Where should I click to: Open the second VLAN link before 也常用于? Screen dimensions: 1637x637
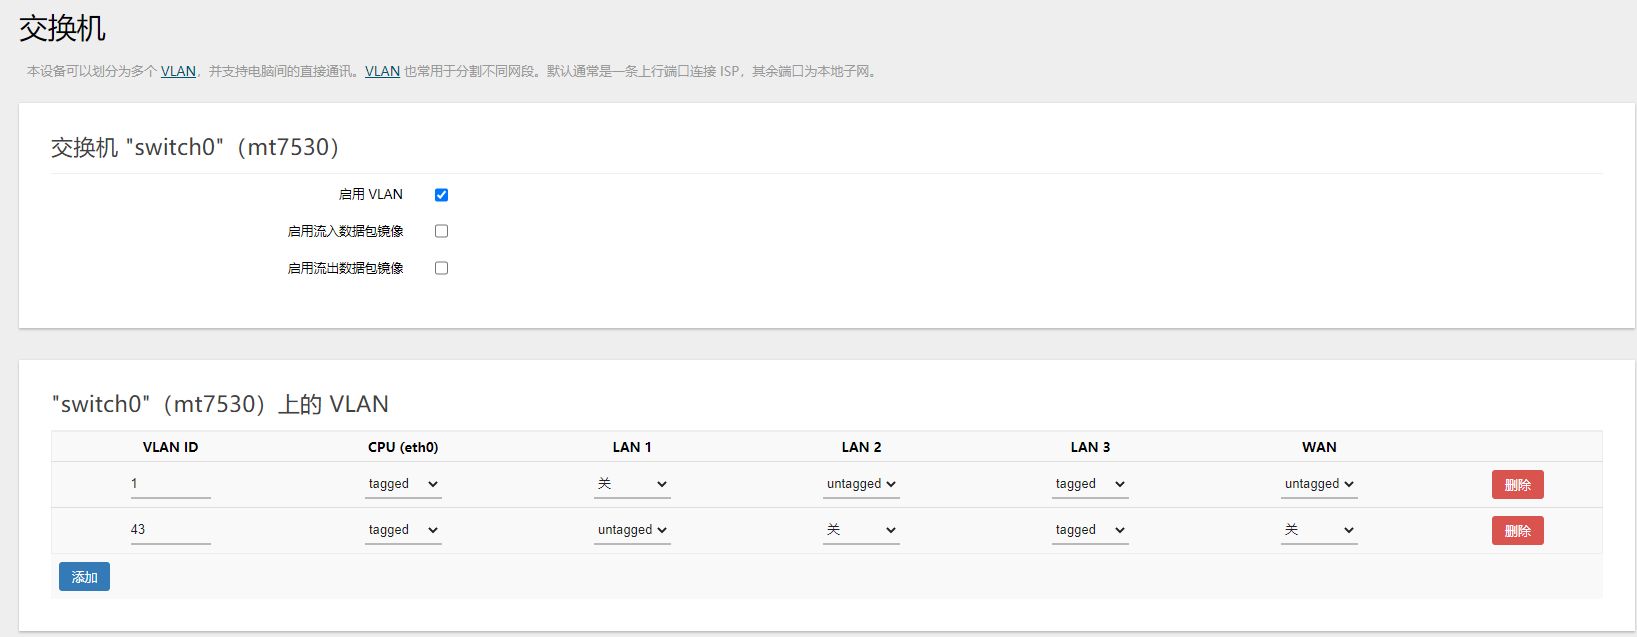coord(382,71)
